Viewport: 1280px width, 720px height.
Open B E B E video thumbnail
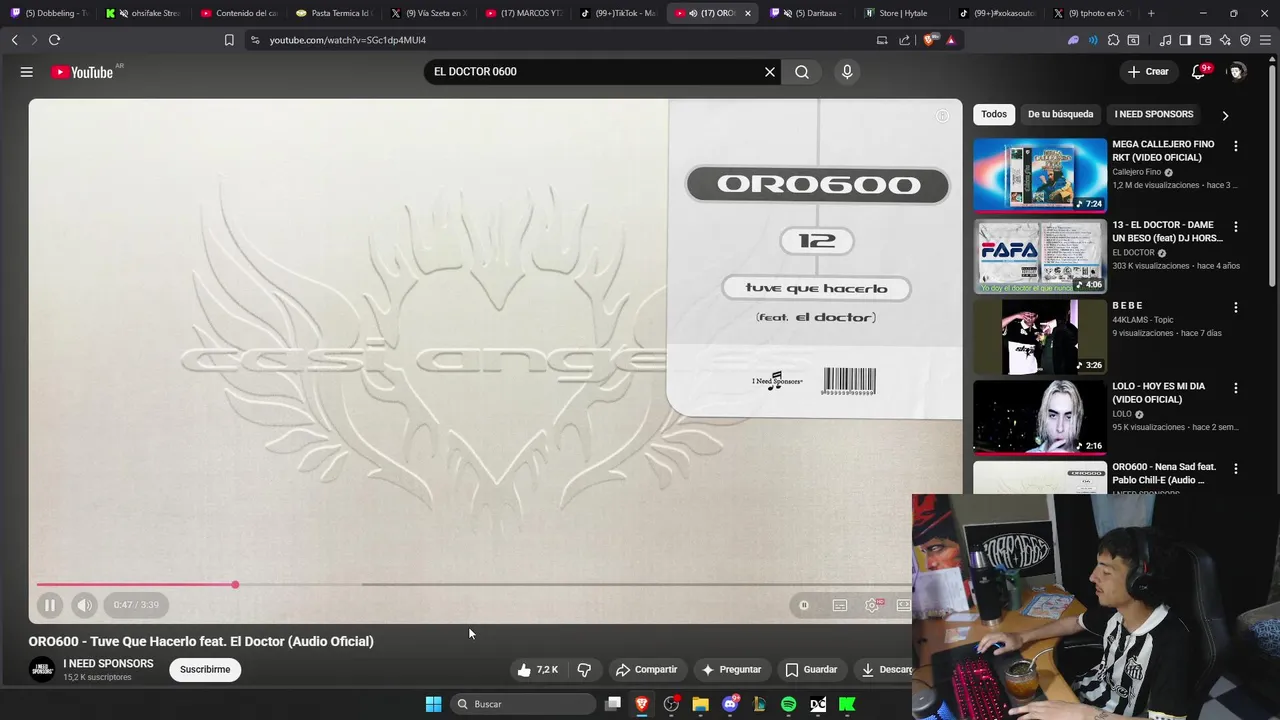point(1040,337)
